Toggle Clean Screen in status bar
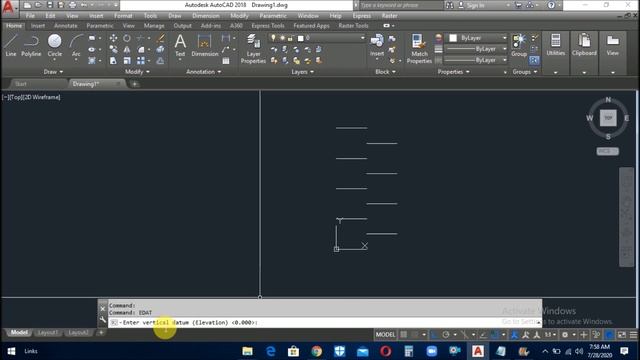Image resolution: width=640 pixels, height=360 pixels. click(x=622, y=335)
